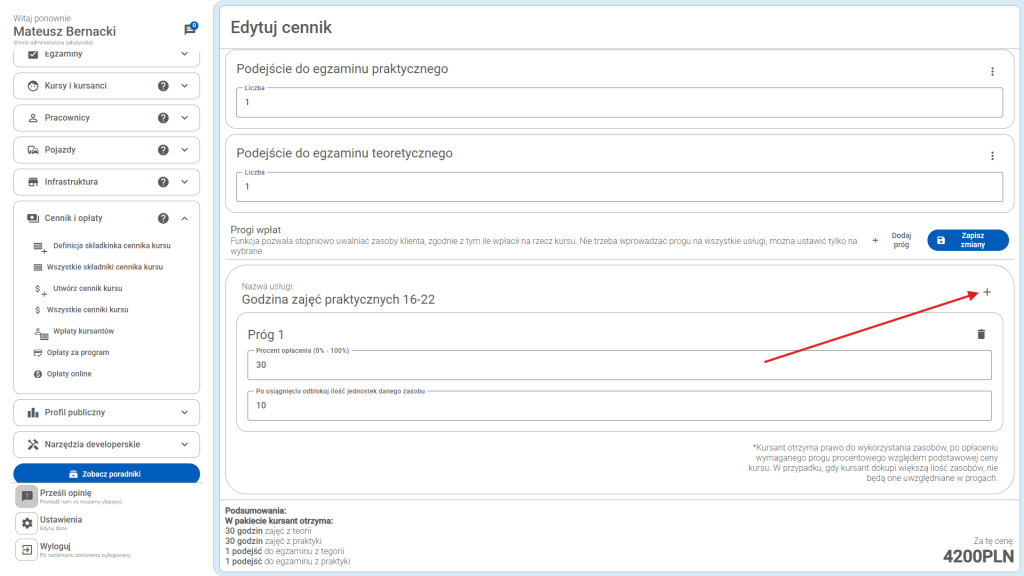Viewport: 1024px width, 576px height.
Task: Collapse the Cennik i opłaty section
Action: click(184, 218)
